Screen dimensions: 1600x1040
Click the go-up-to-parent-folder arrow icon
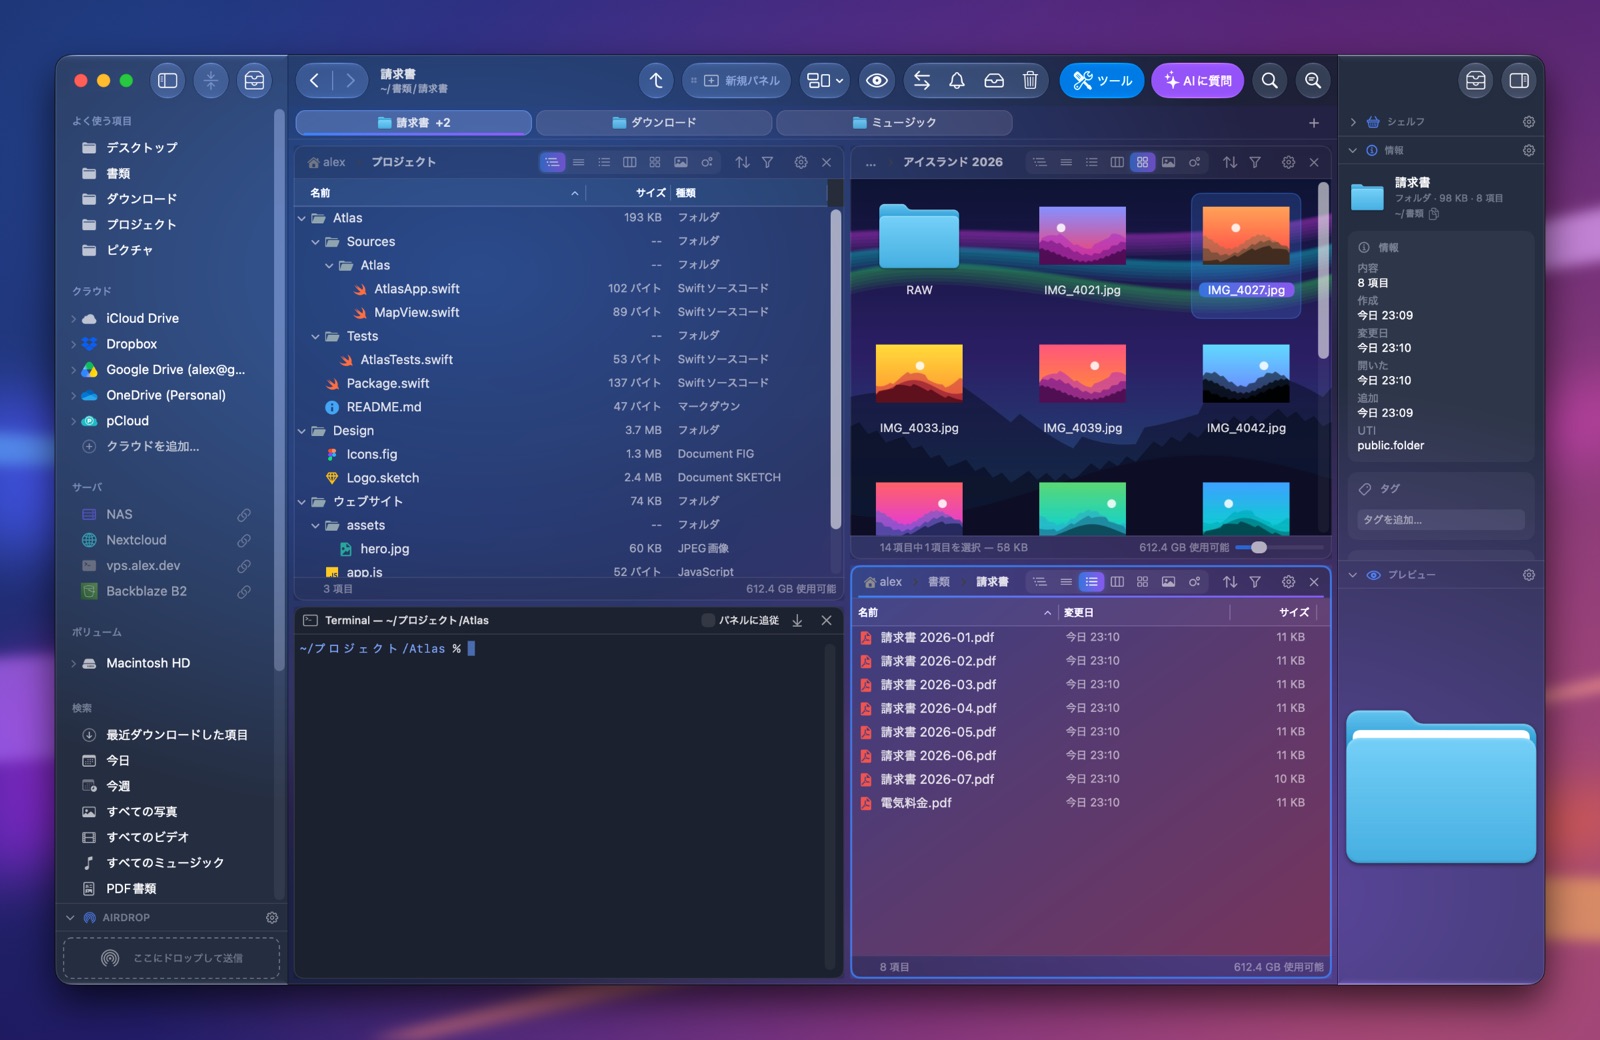[x=656, y=81]
